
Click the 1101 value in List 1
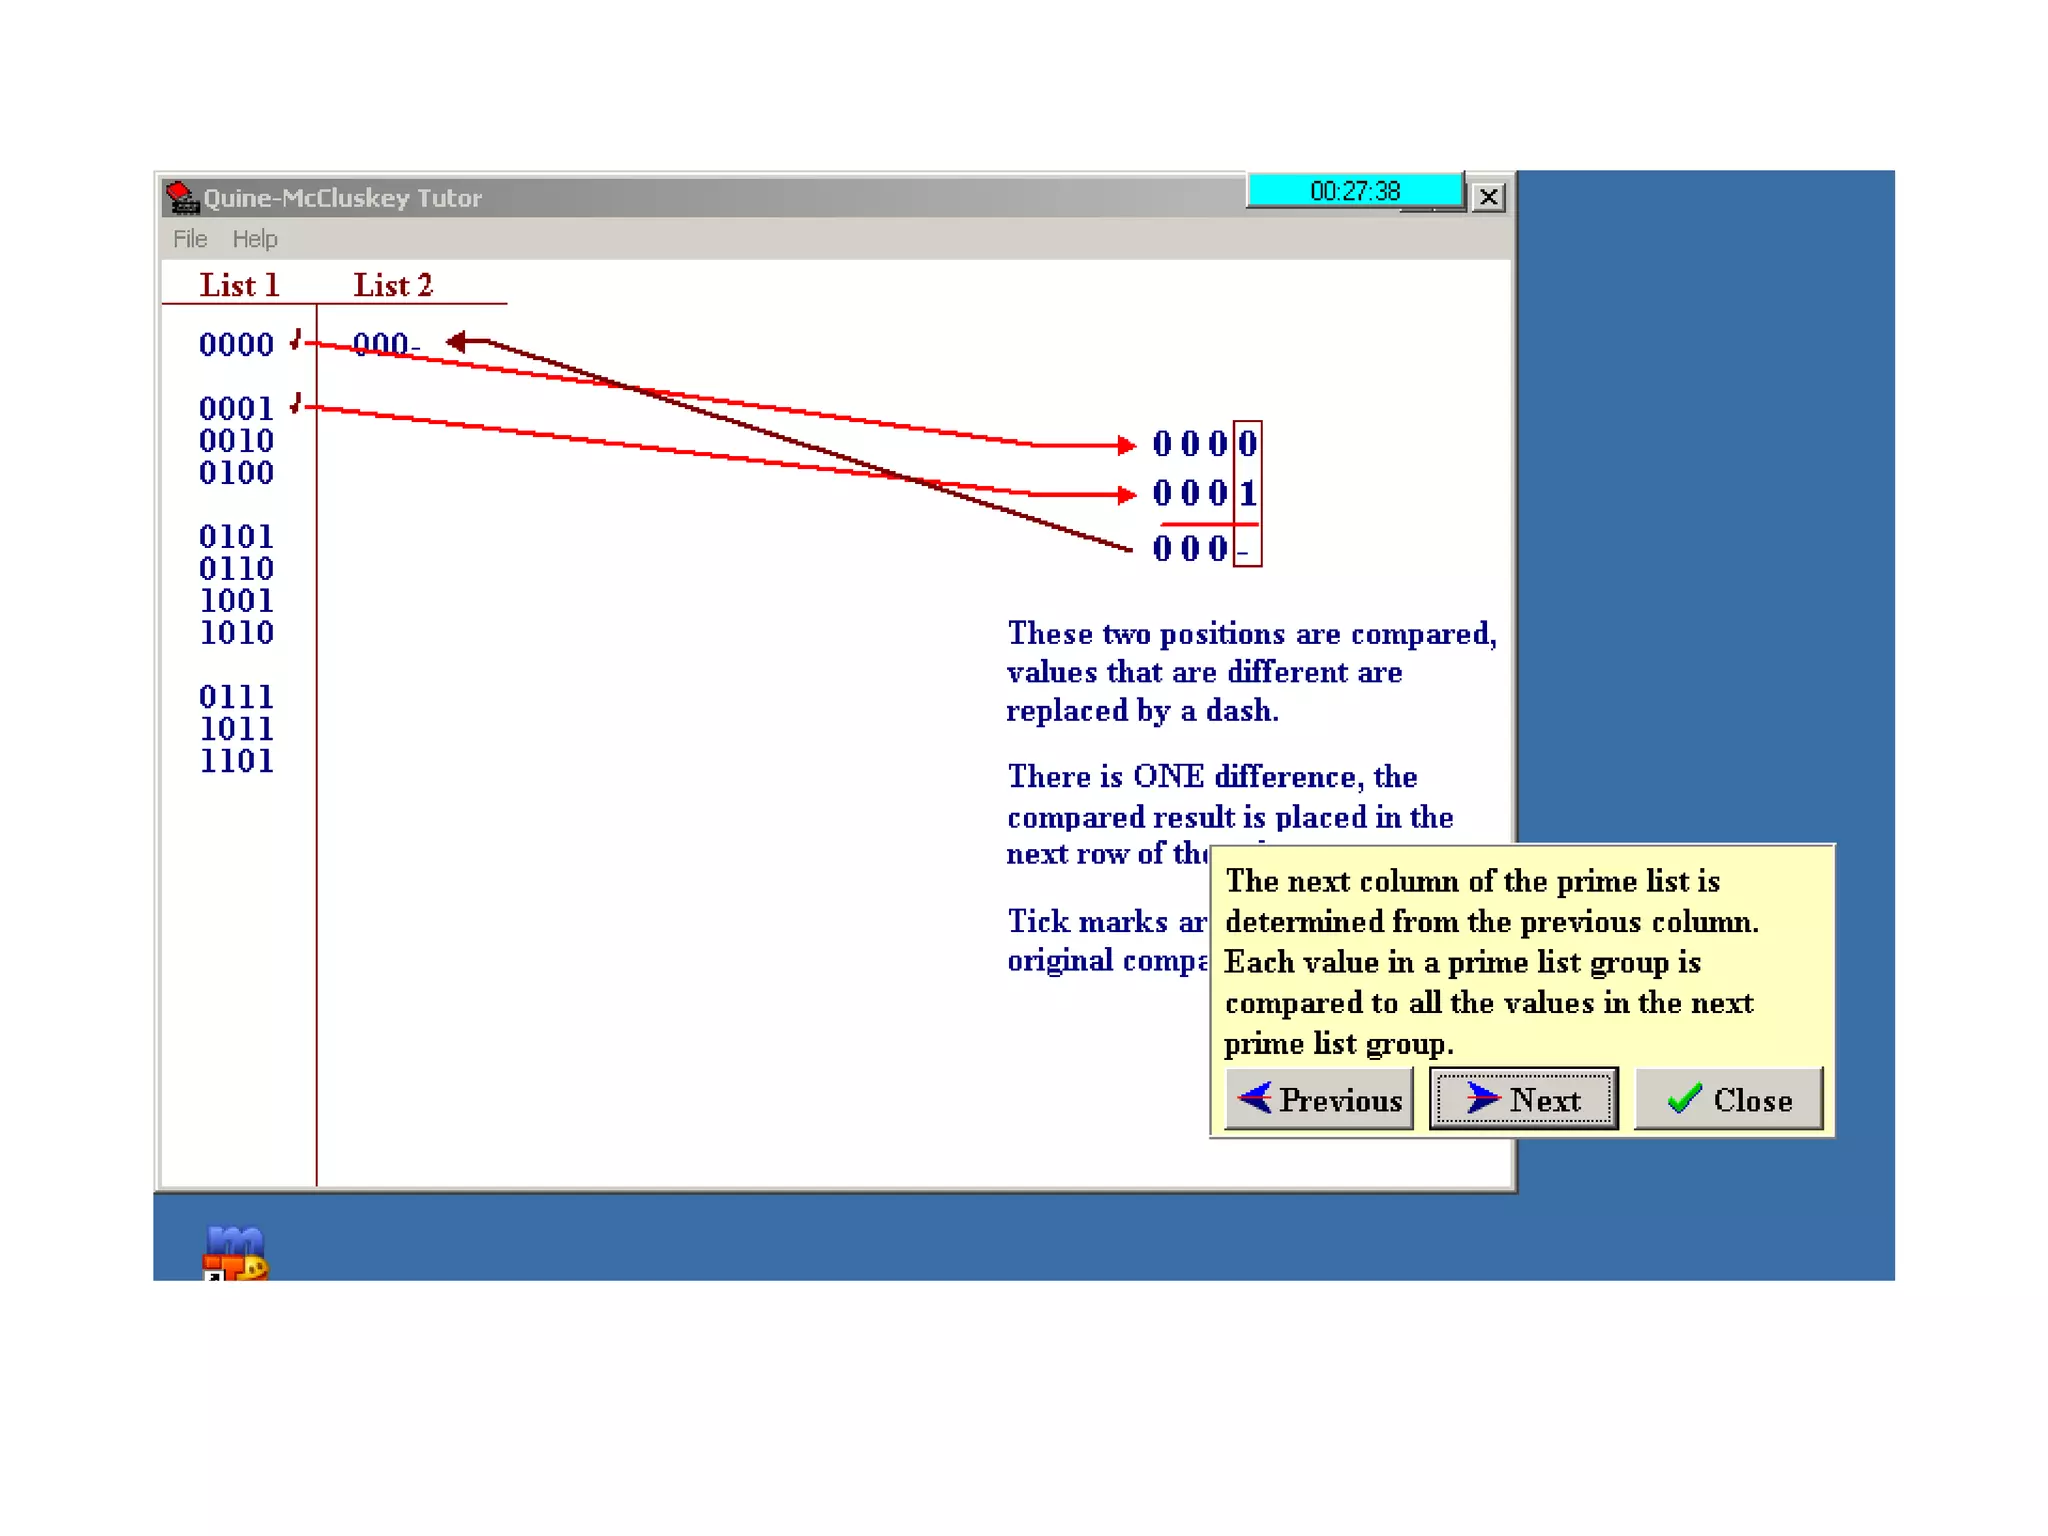(236, 761)
